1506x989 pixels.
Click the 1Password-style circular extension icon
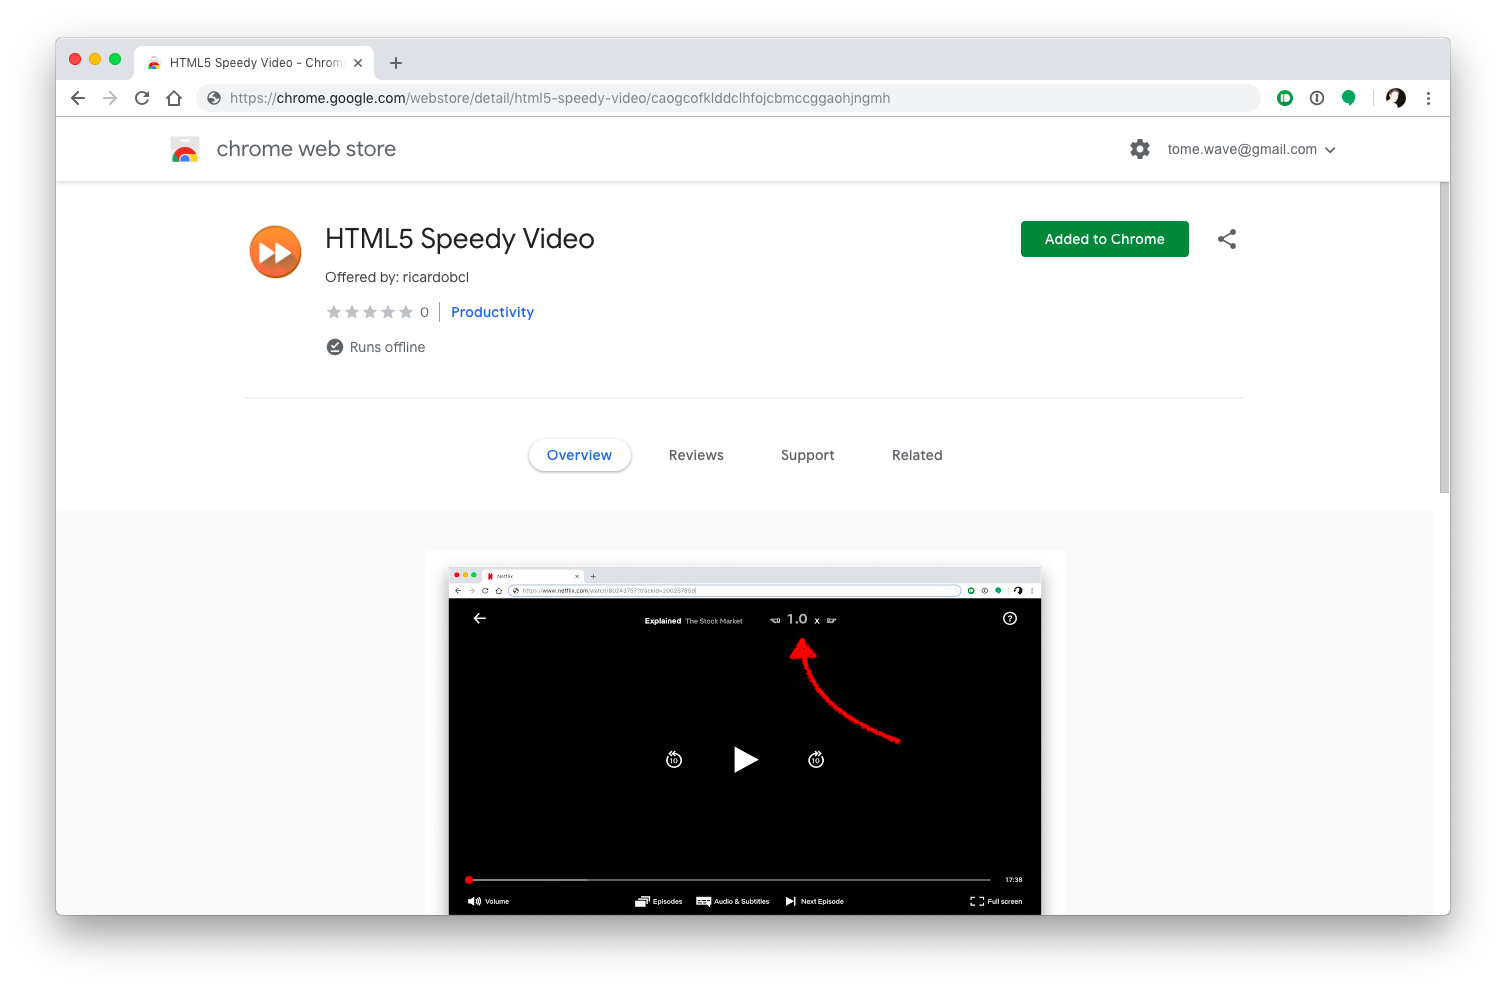point(1317,98)
